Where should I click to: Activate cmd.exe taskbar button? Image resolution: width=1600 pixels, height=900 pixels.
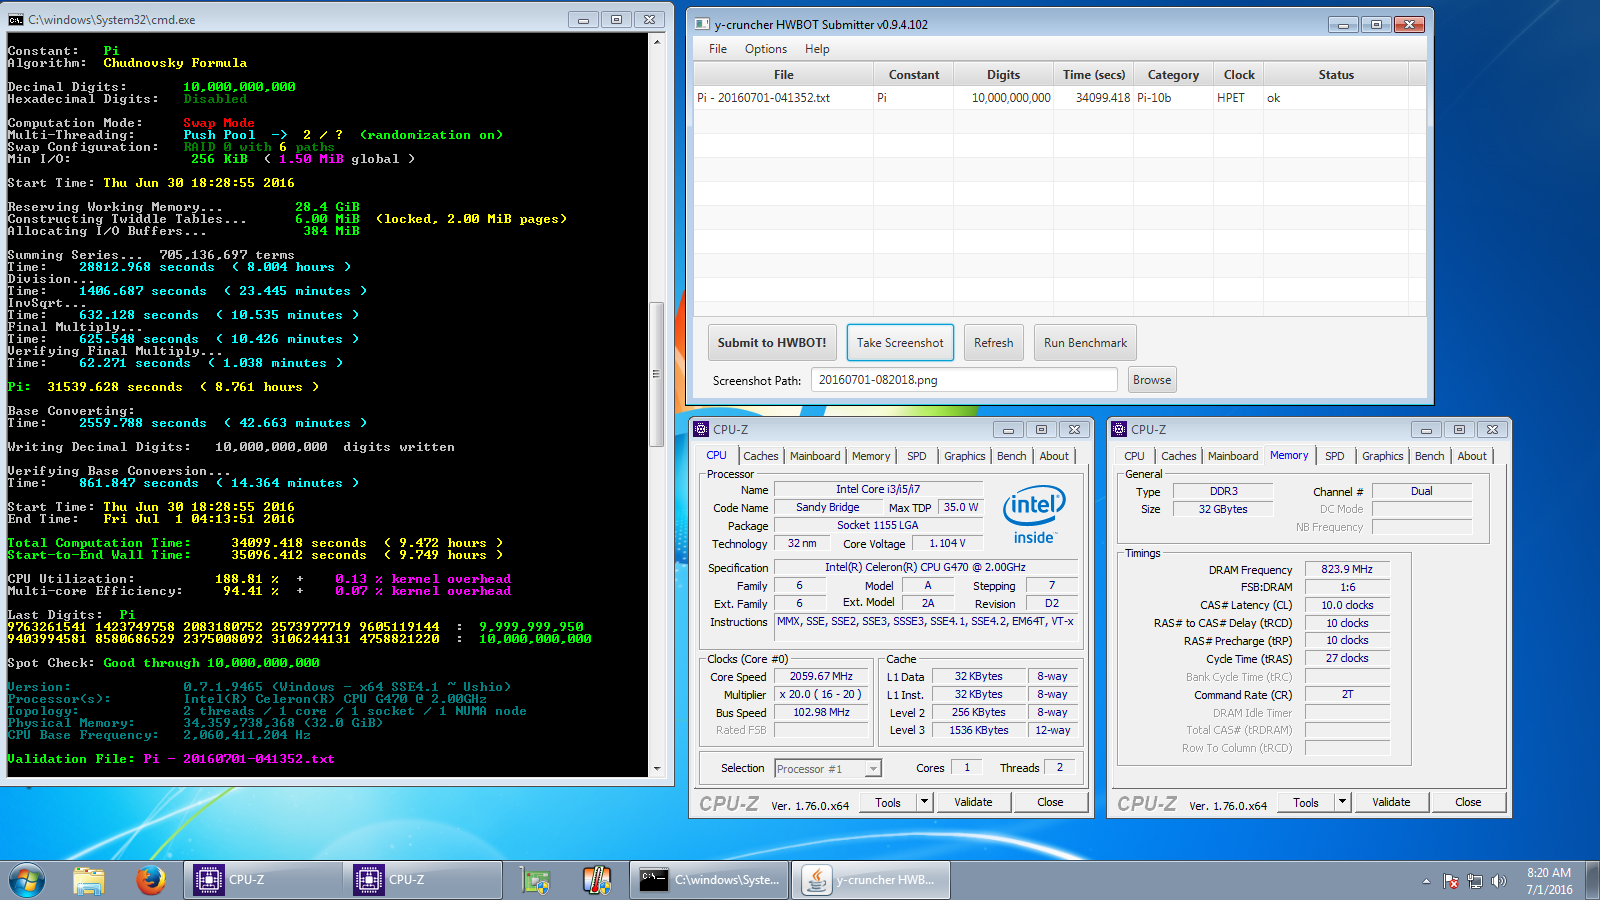[709, 880]
